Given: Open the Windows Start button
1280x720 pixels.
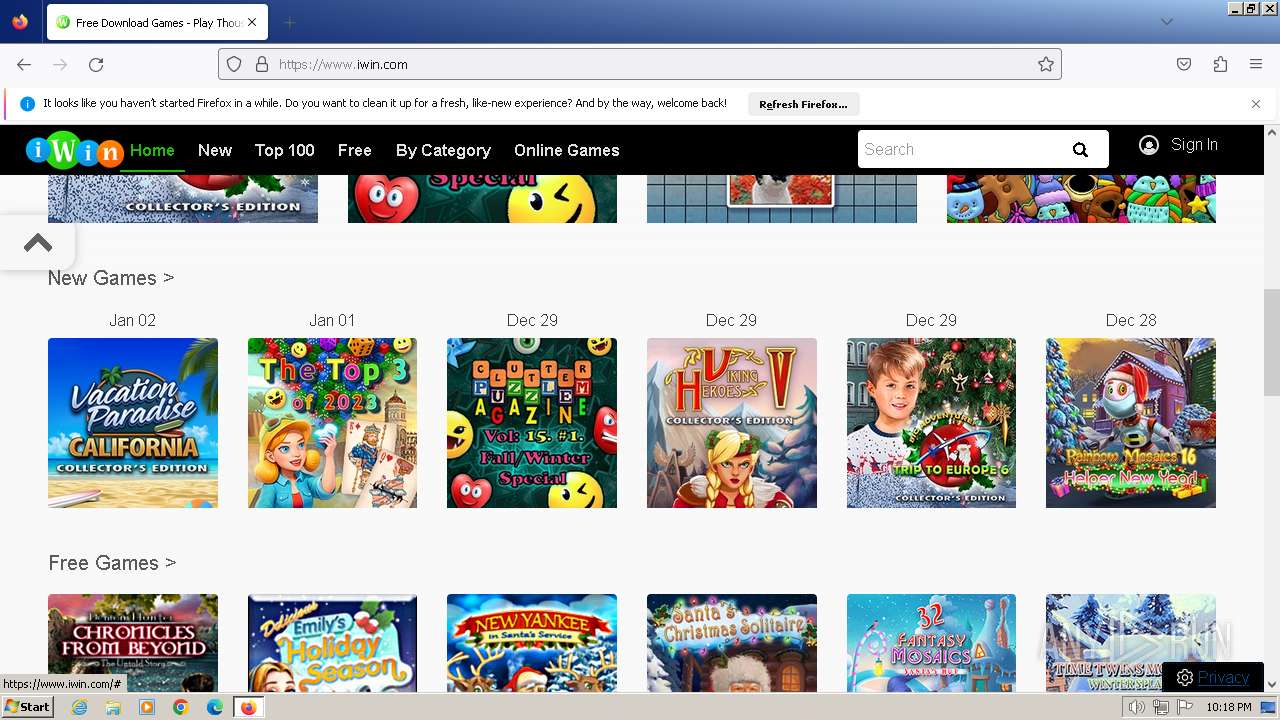Looking at the screenshot, I should coord(27,707).
